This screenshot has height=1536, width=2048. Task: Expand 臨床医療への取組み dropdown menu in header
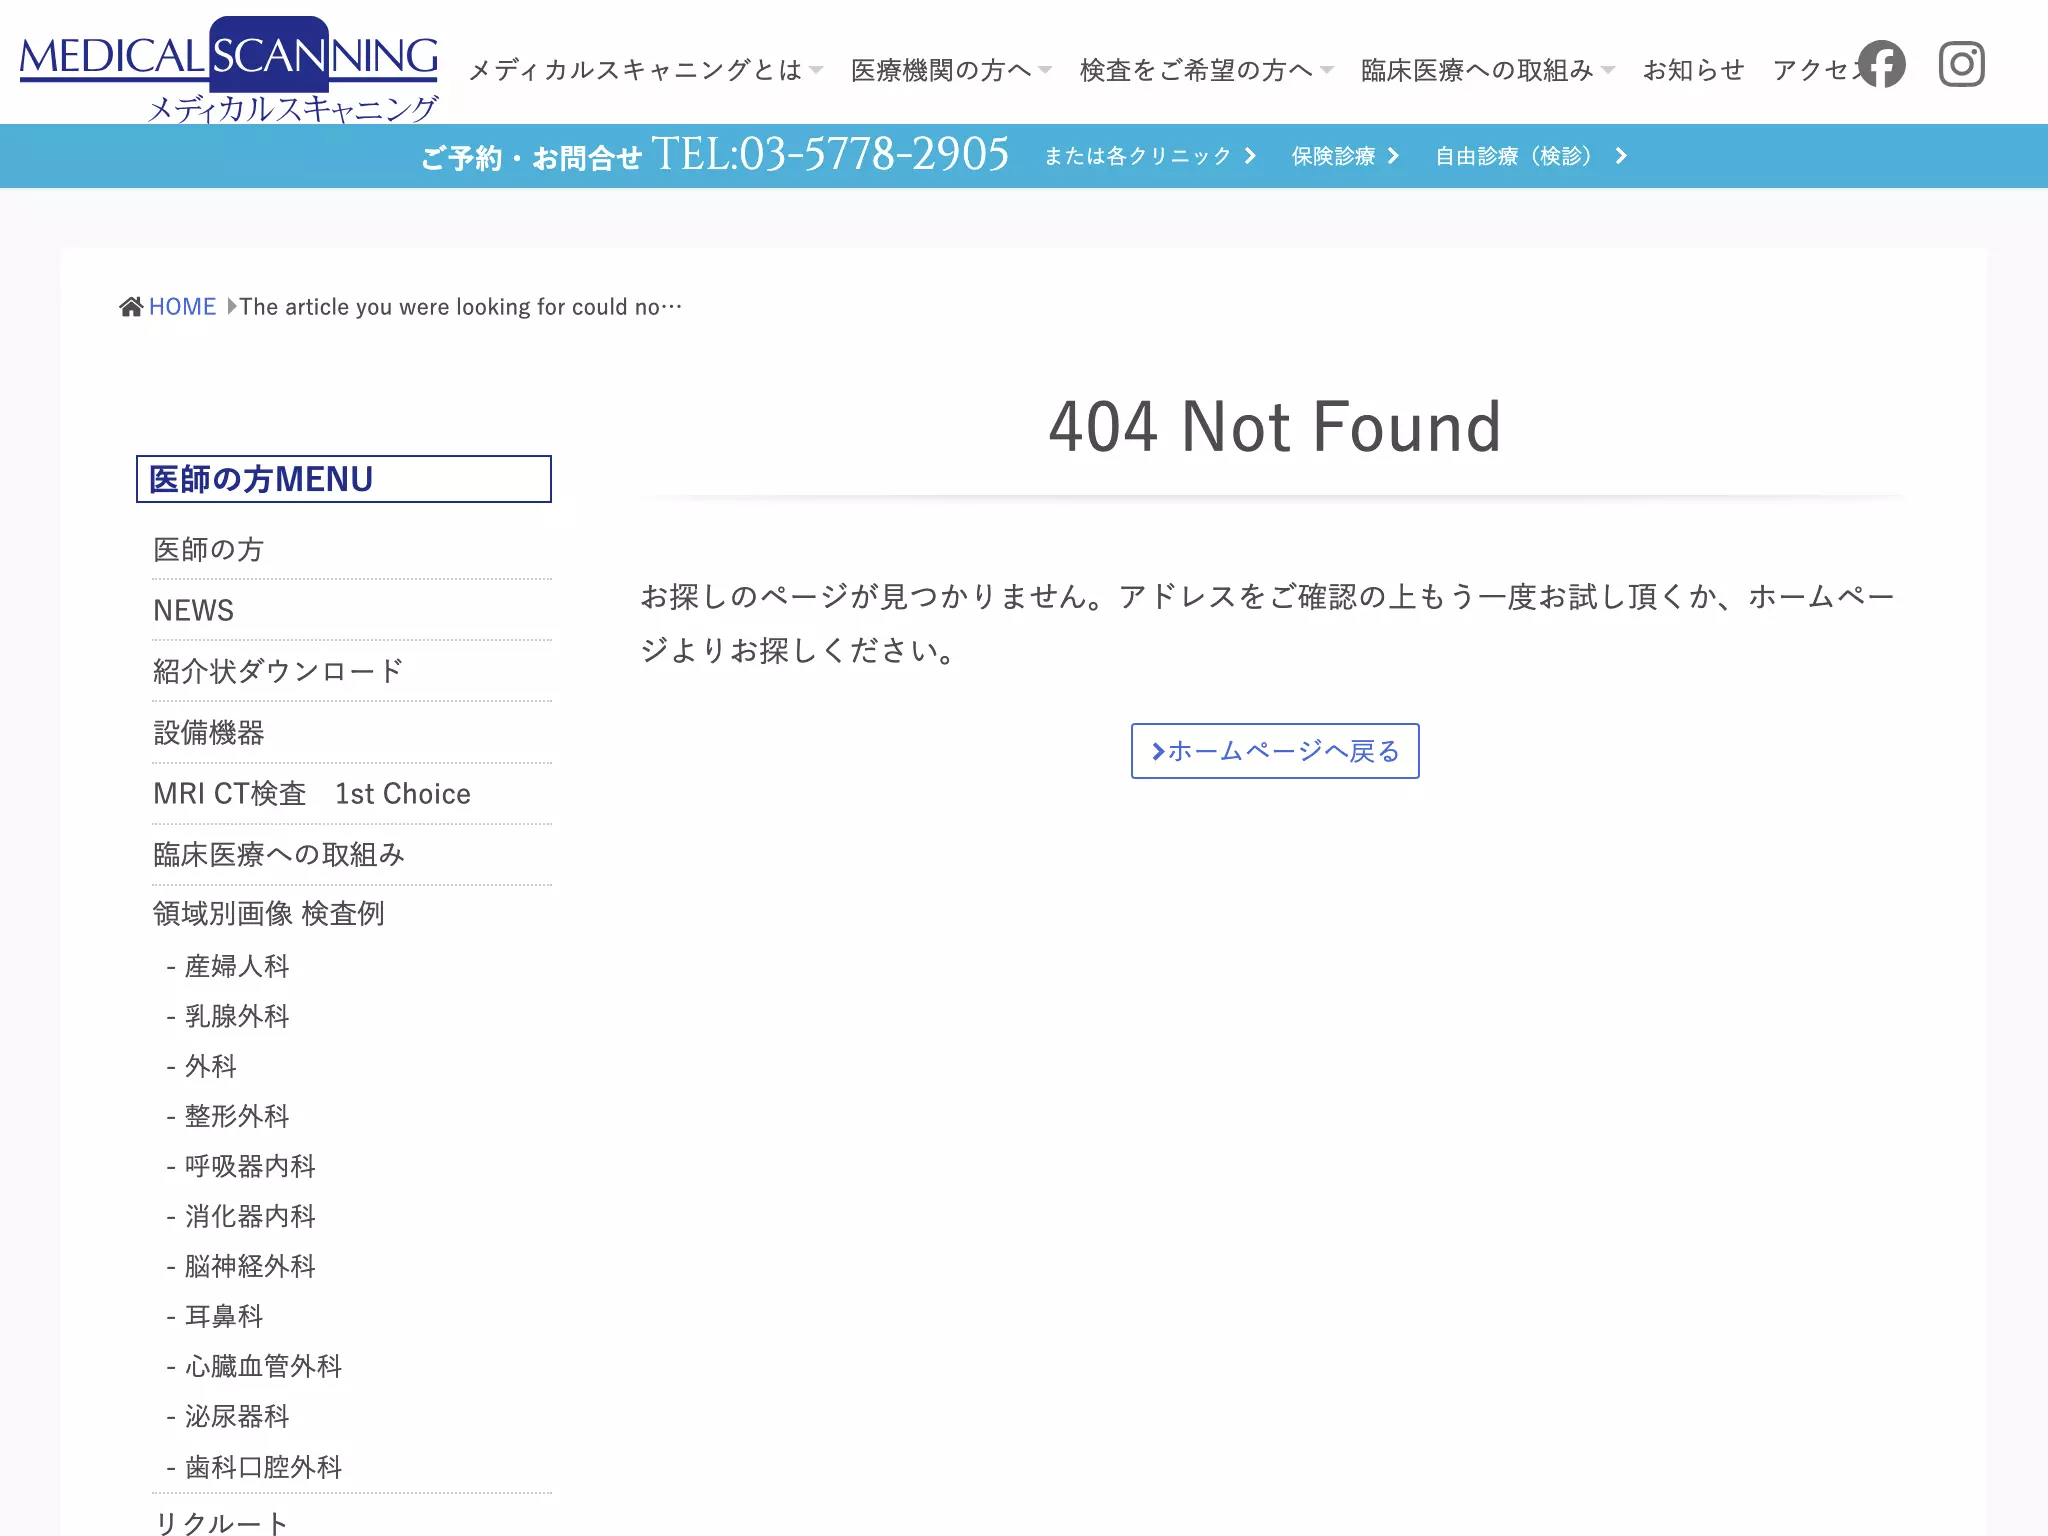coord(1487,70)
